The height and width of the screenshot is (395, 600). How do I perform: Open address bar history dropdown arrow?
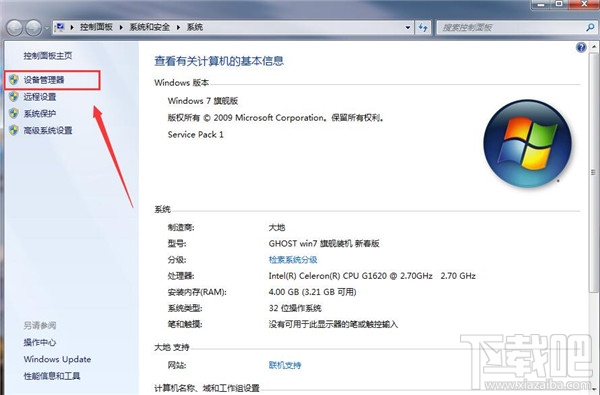tap(408, 28)
